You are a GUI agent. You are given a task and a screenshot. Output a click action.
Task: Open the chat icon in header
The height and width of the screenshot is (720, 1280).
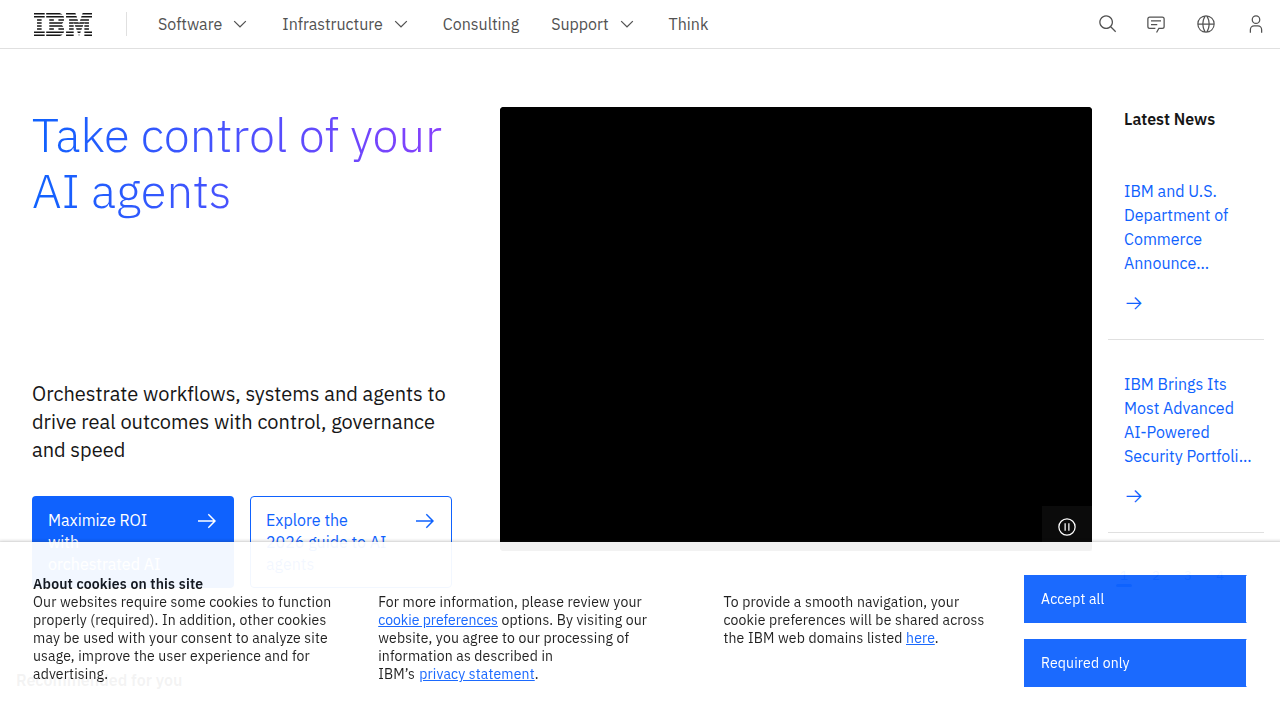[1156, 24]
